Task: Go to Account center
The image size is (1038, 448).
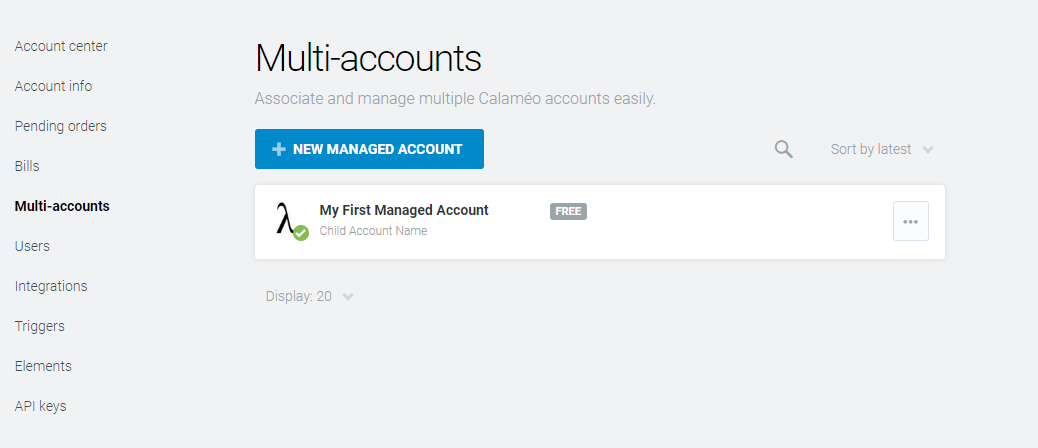Action: click(61, 46)
